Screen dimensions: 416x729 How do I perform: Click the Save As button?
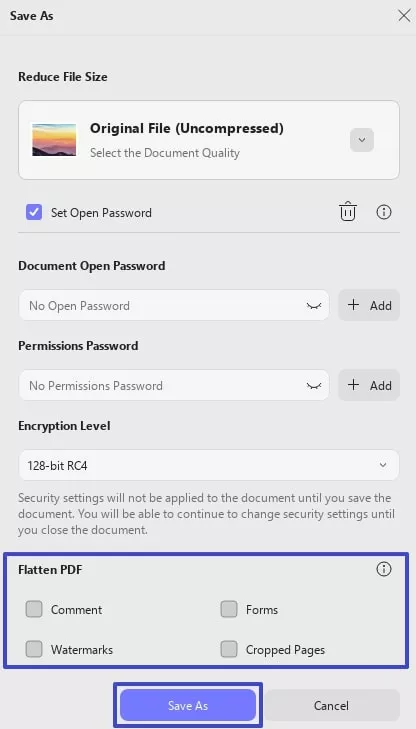tap(188, 705)
